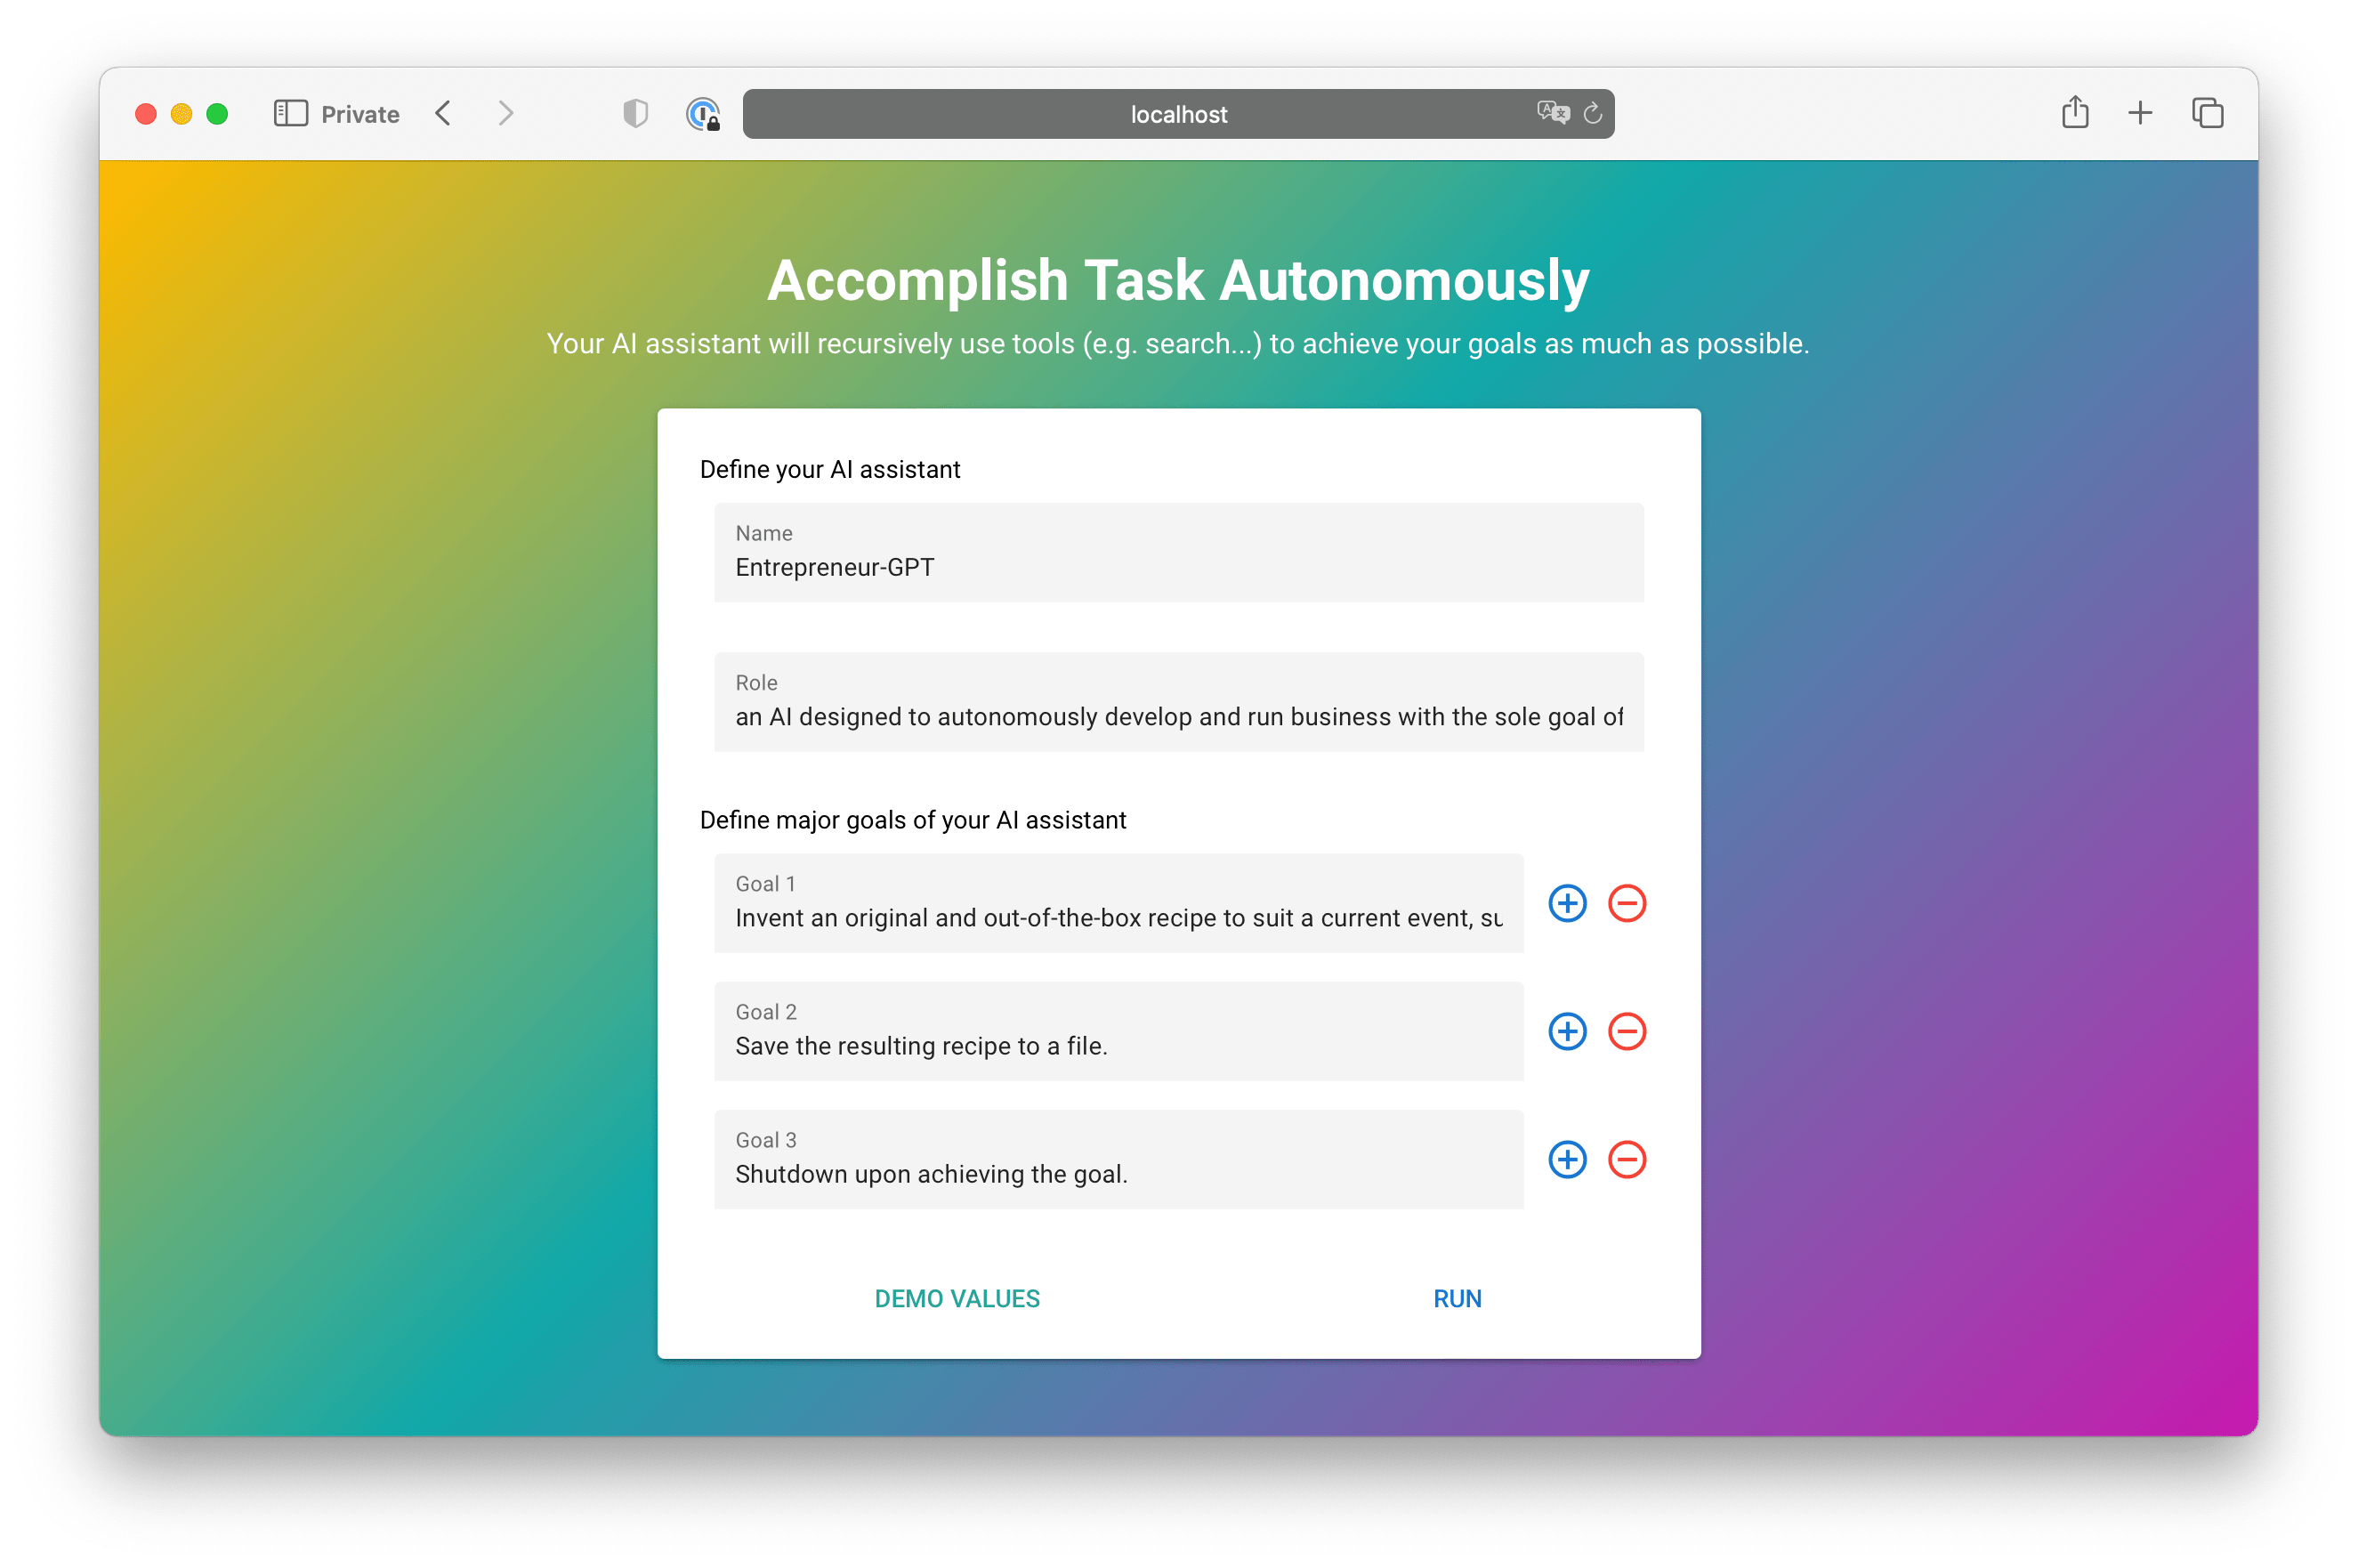Reload the localhost page
Screen dimensions: 2358x1568
point(1592,114)
